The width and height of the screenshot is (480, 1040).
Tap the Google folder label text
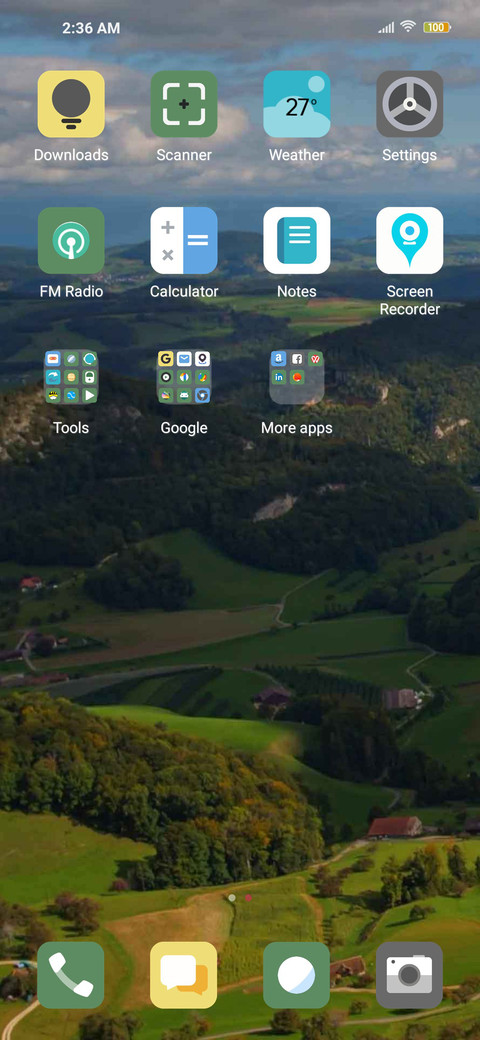(x=184, y=428)
